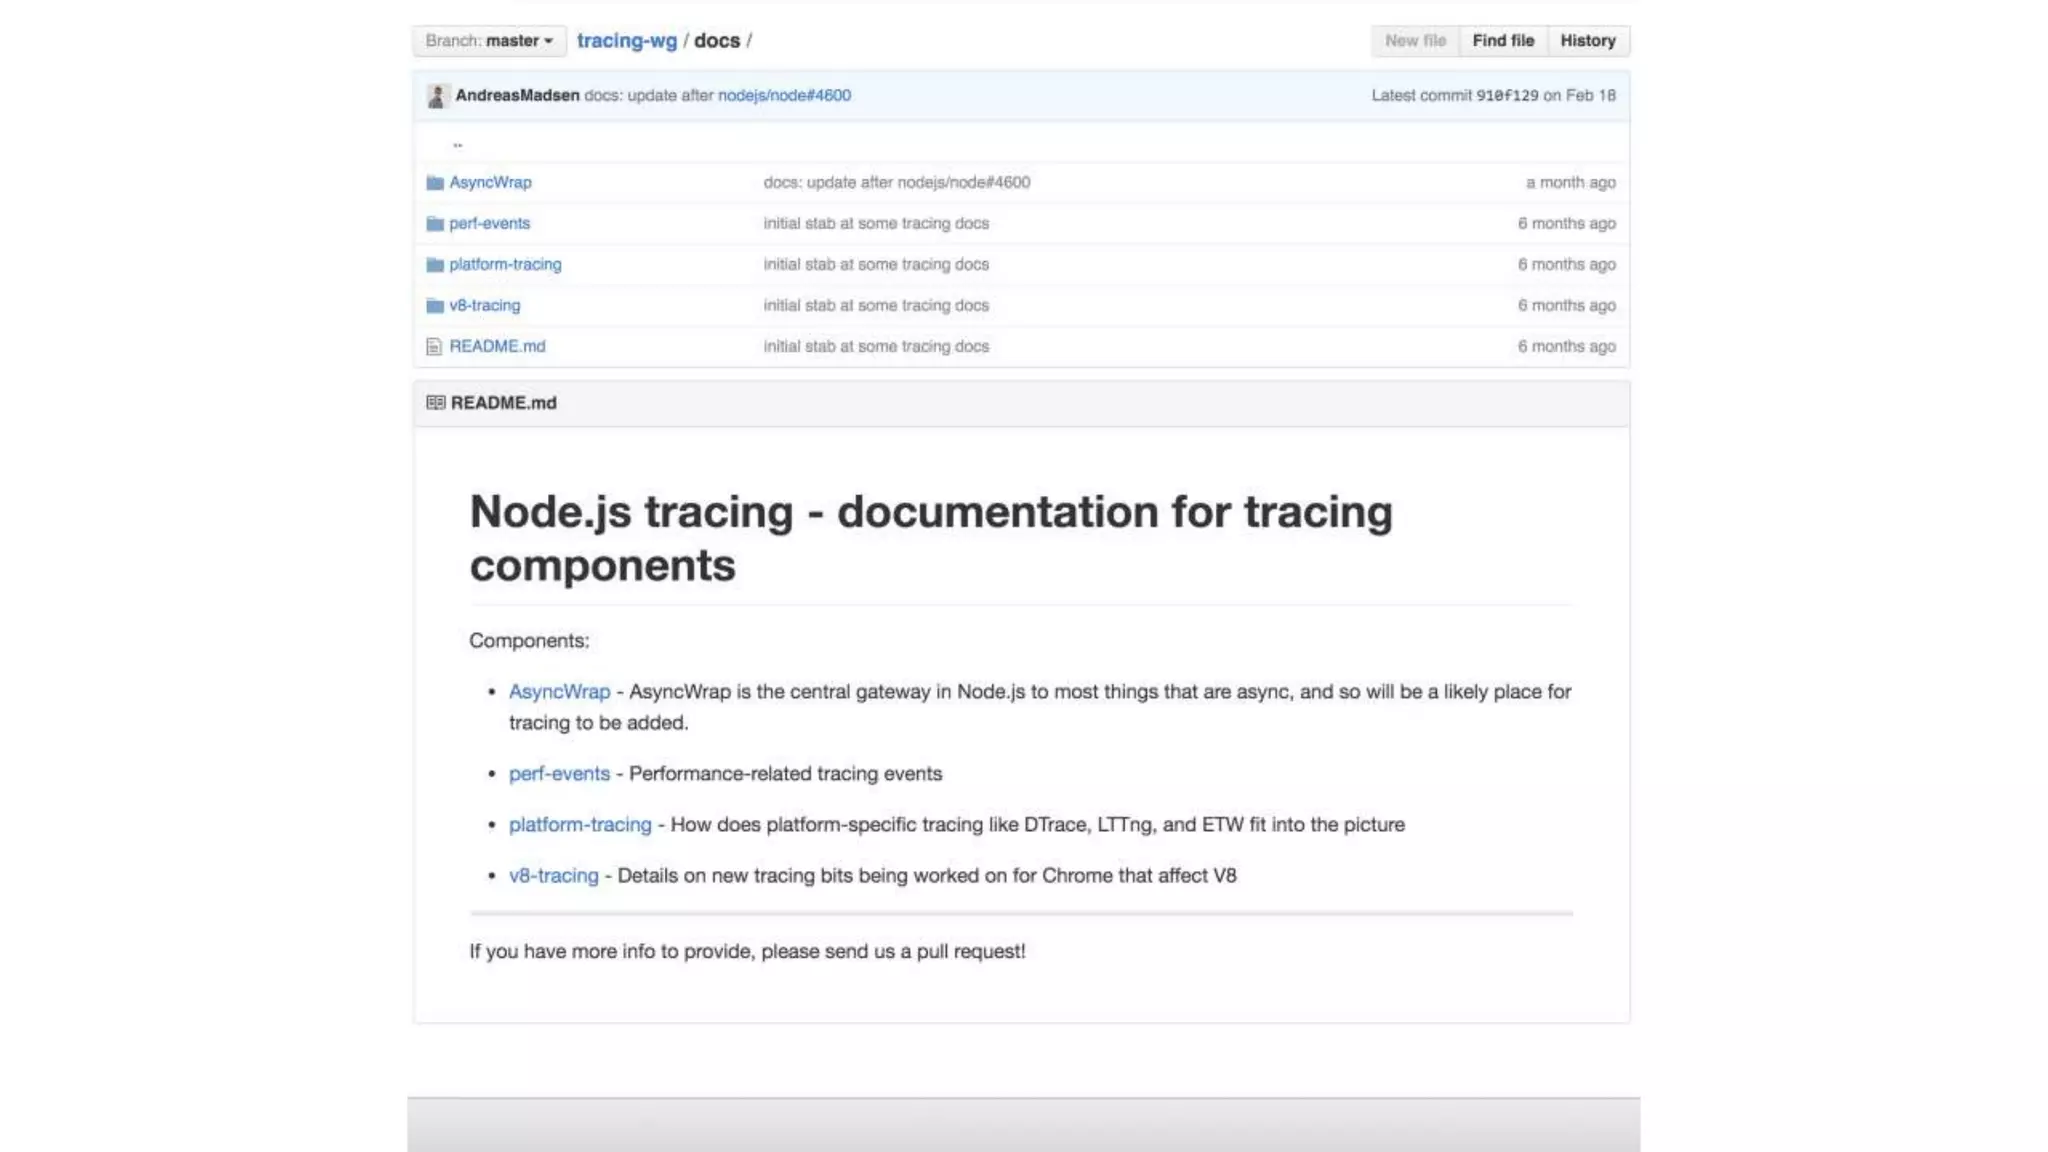
Task: Open the Branch: master dropdown
Action: pyautogui.click(x=489, y=41)
